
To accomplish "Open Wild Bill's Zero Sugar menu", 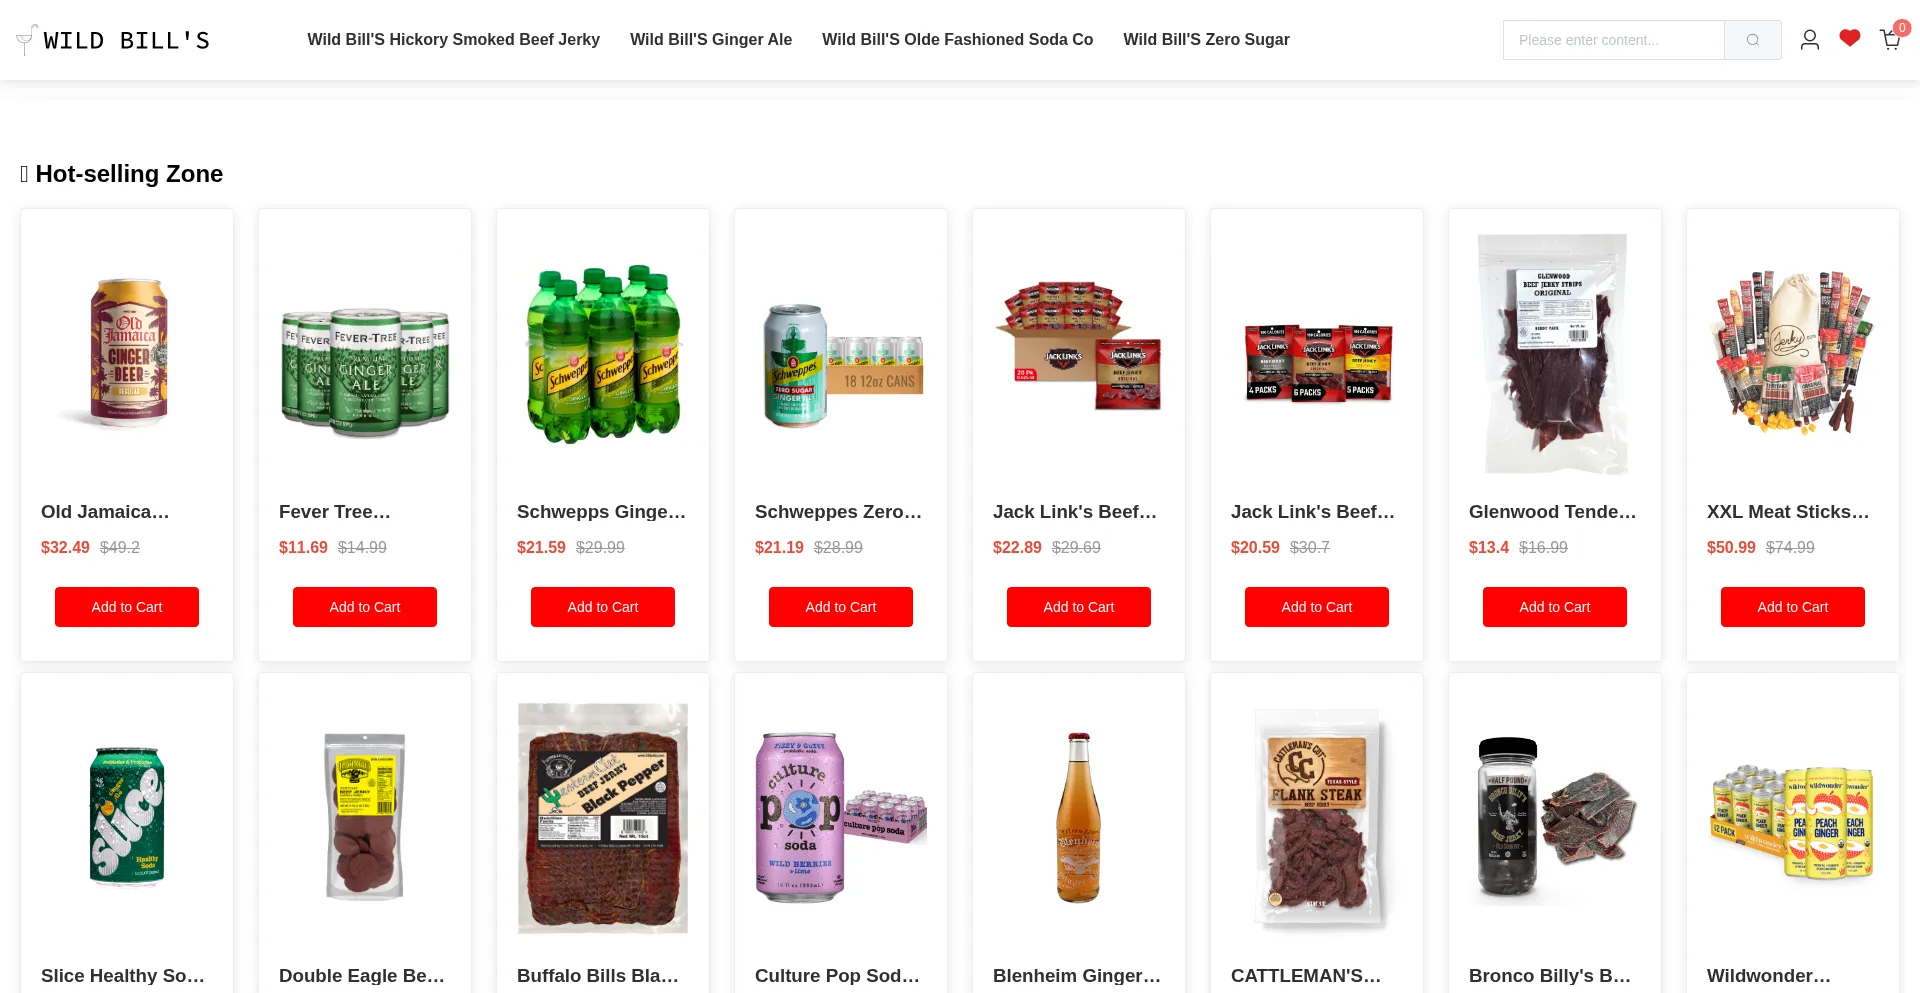I will point(1206,40).
